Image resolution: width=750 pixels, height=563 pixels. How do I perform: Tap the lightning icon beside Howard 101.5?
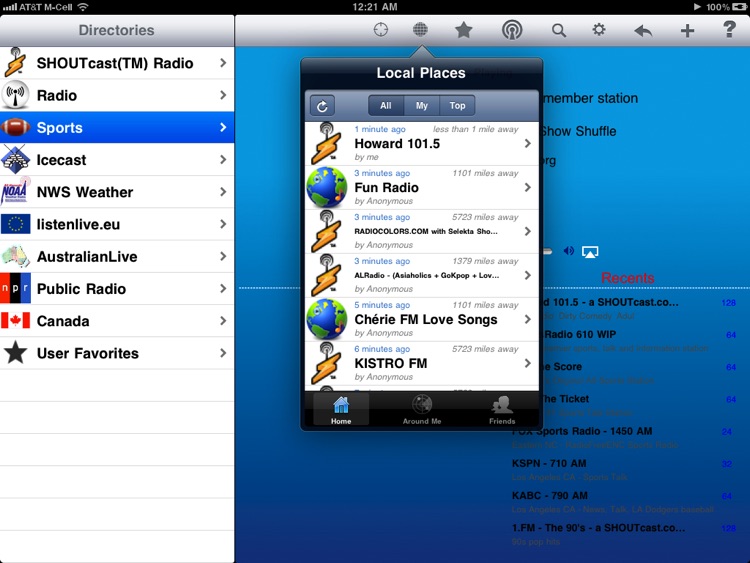pos(327,144)
